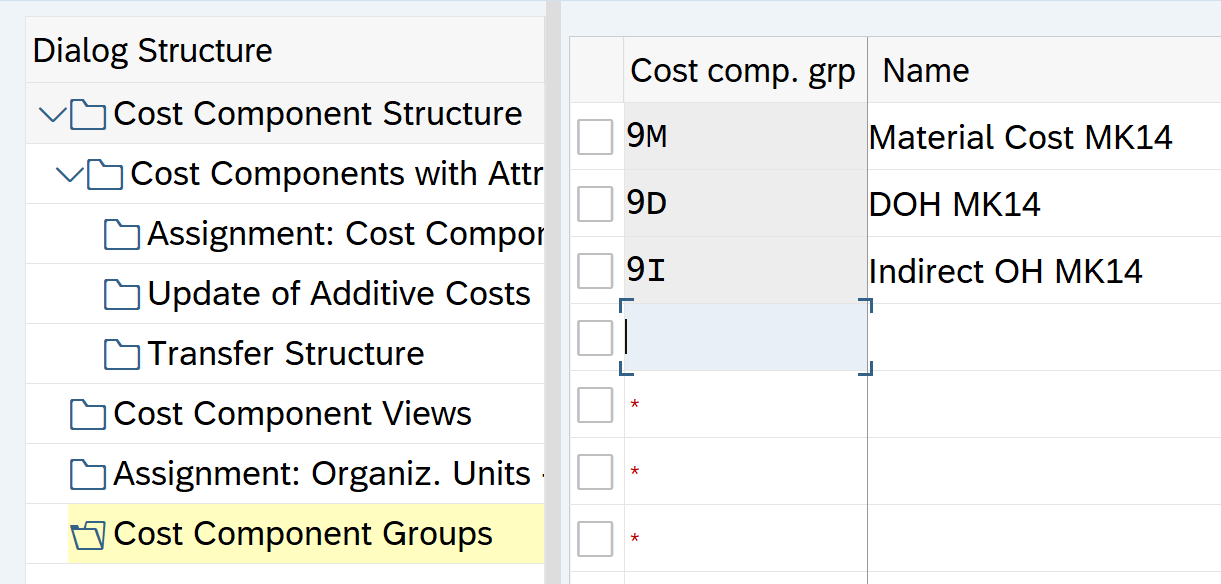Screen dimensions: 1221x584
Task: Open Transfer Structure in dialog tree
Action: tap(286, 354)
